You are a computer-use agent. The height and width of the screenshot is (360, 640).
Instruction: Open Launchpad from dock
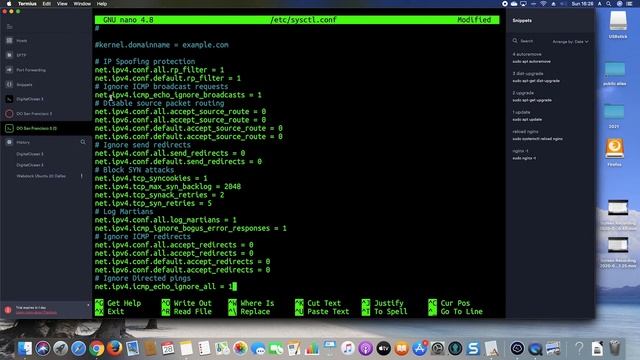click(x=60, y=348)
